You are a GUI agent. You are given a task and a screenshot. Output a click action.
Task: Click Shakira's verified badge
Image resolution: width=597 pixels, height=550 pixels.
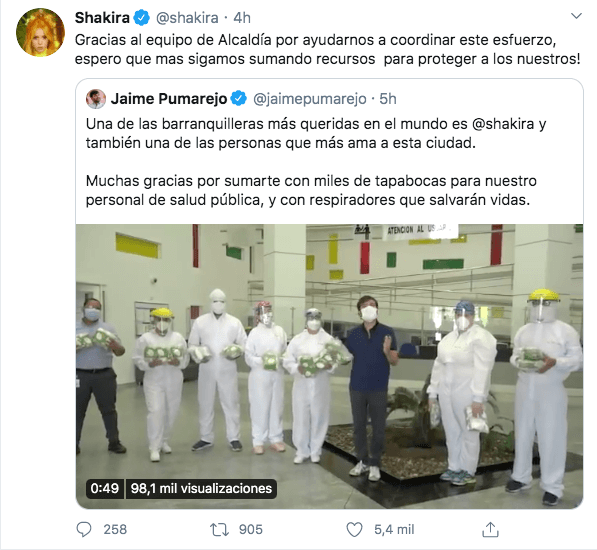tap(142, 18)
